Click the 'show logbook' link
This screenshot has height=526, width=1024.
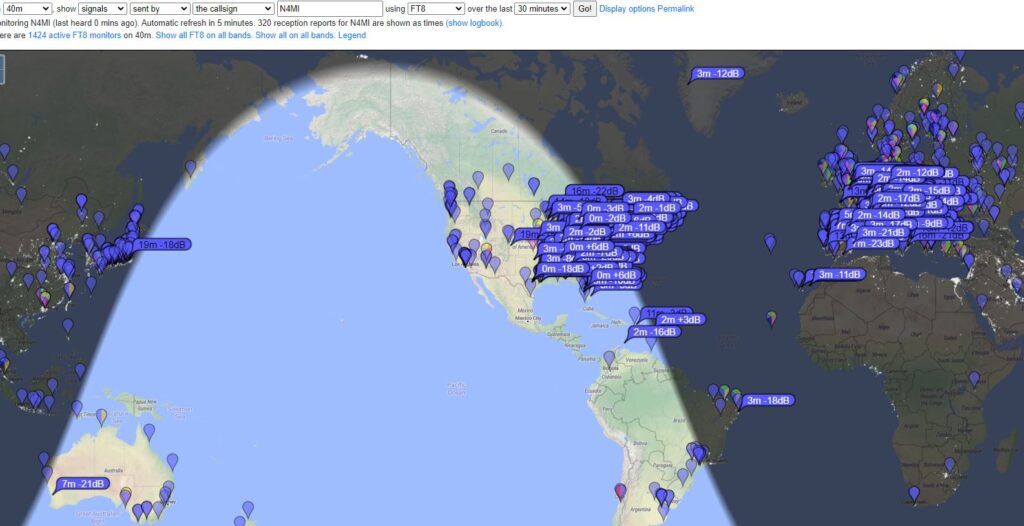tap(474, 22)
